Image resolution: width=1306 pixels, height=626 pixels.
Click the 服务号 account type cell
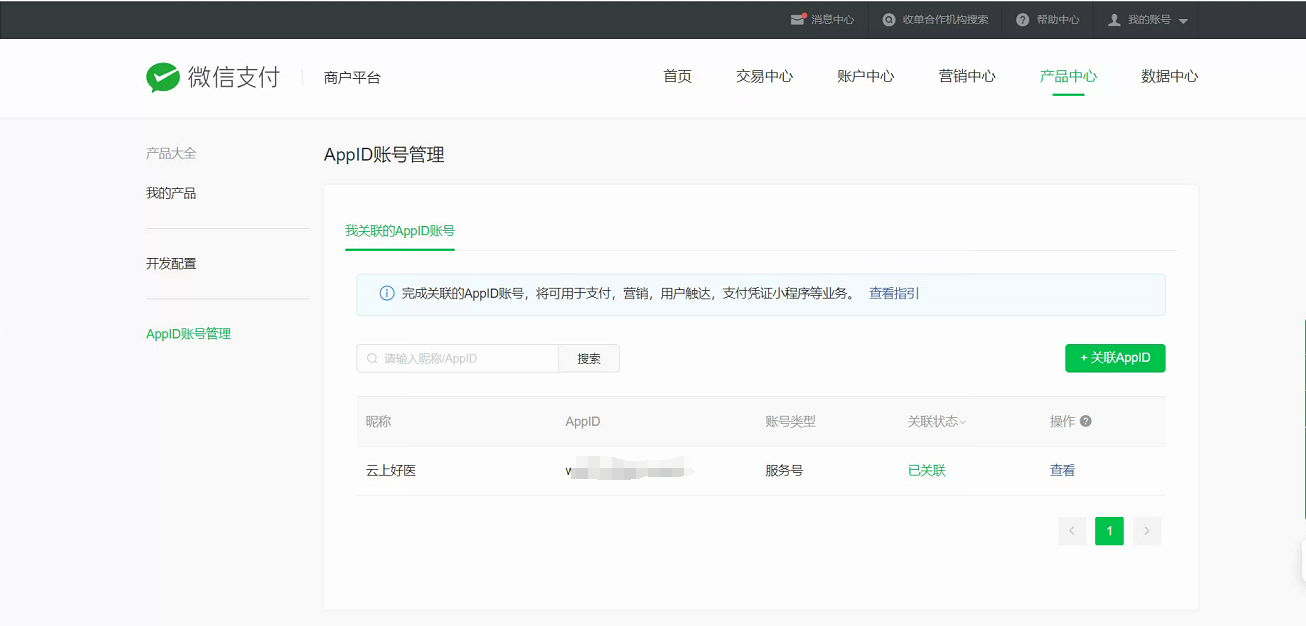(x=784, y=470)
